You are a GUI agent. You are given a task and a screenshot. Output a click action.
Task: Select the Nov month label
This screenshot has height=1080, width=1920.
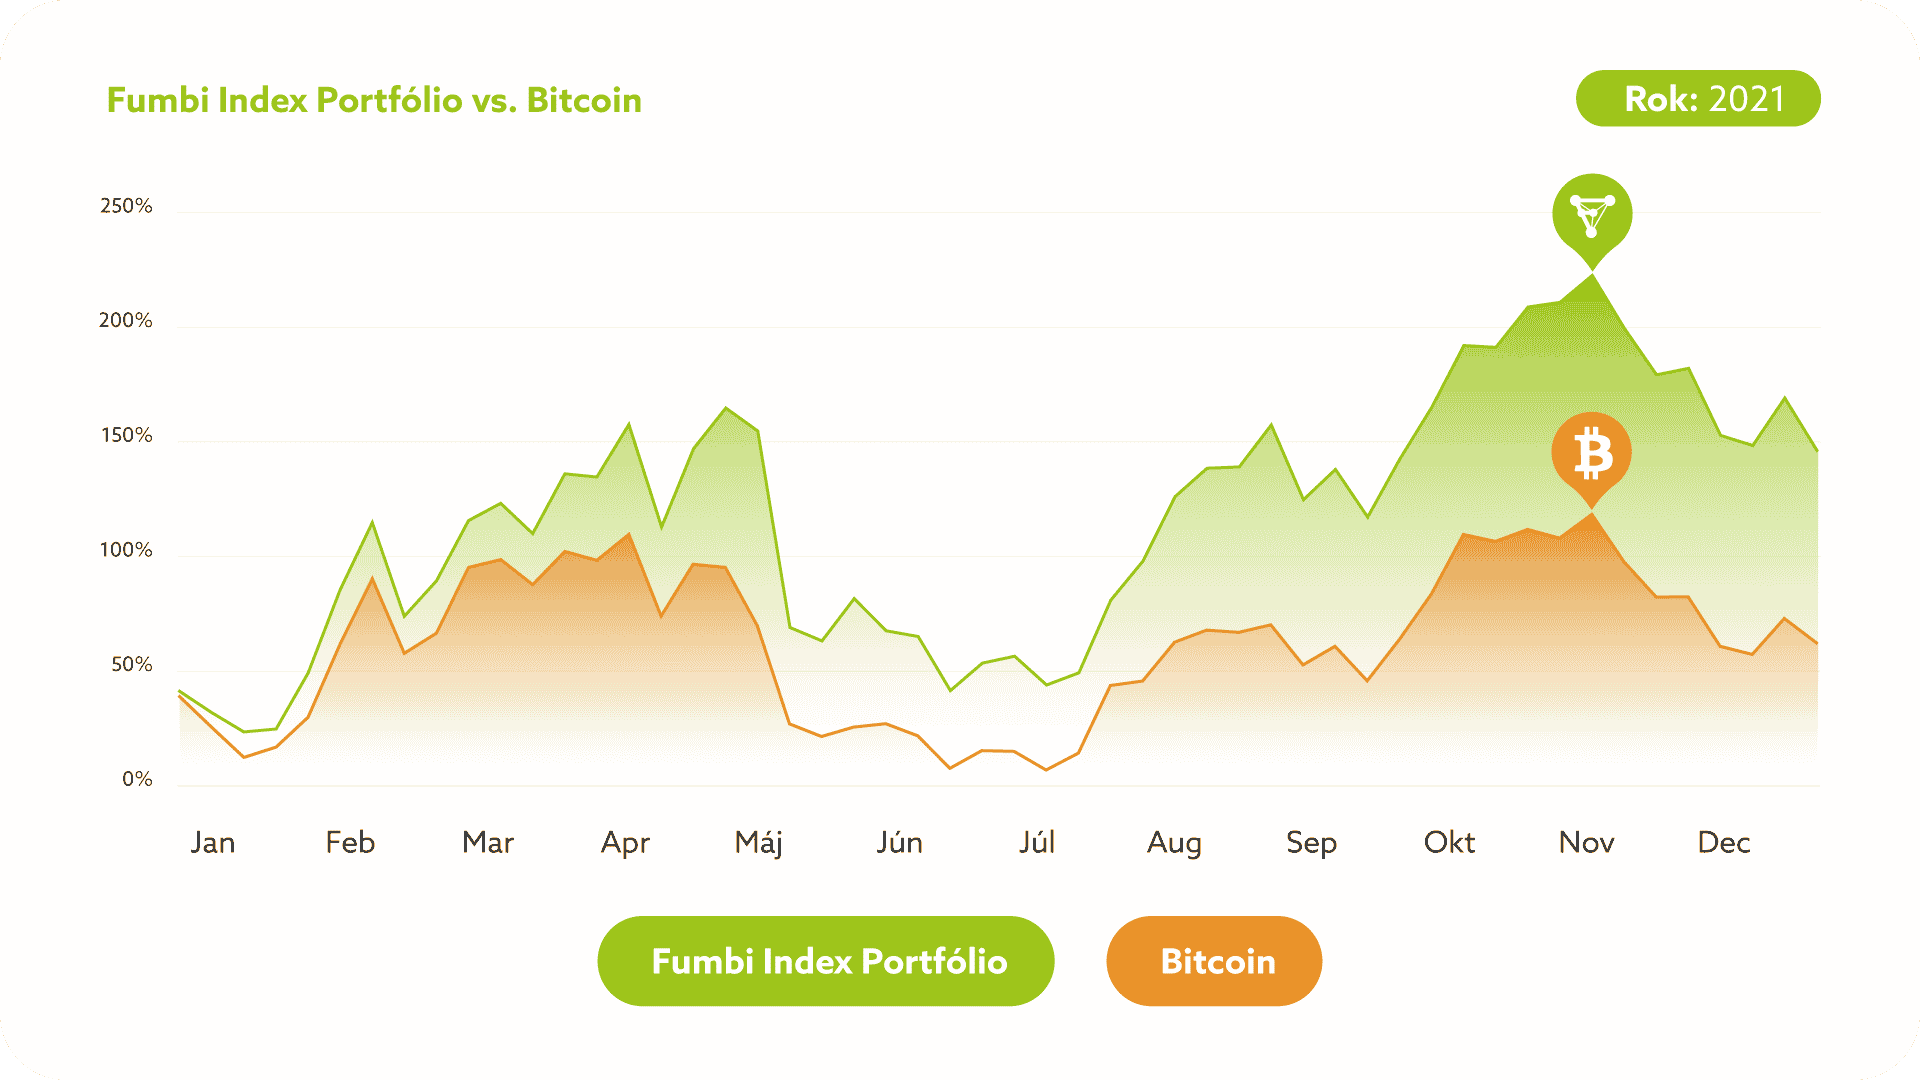click(x=1586, y=842)
